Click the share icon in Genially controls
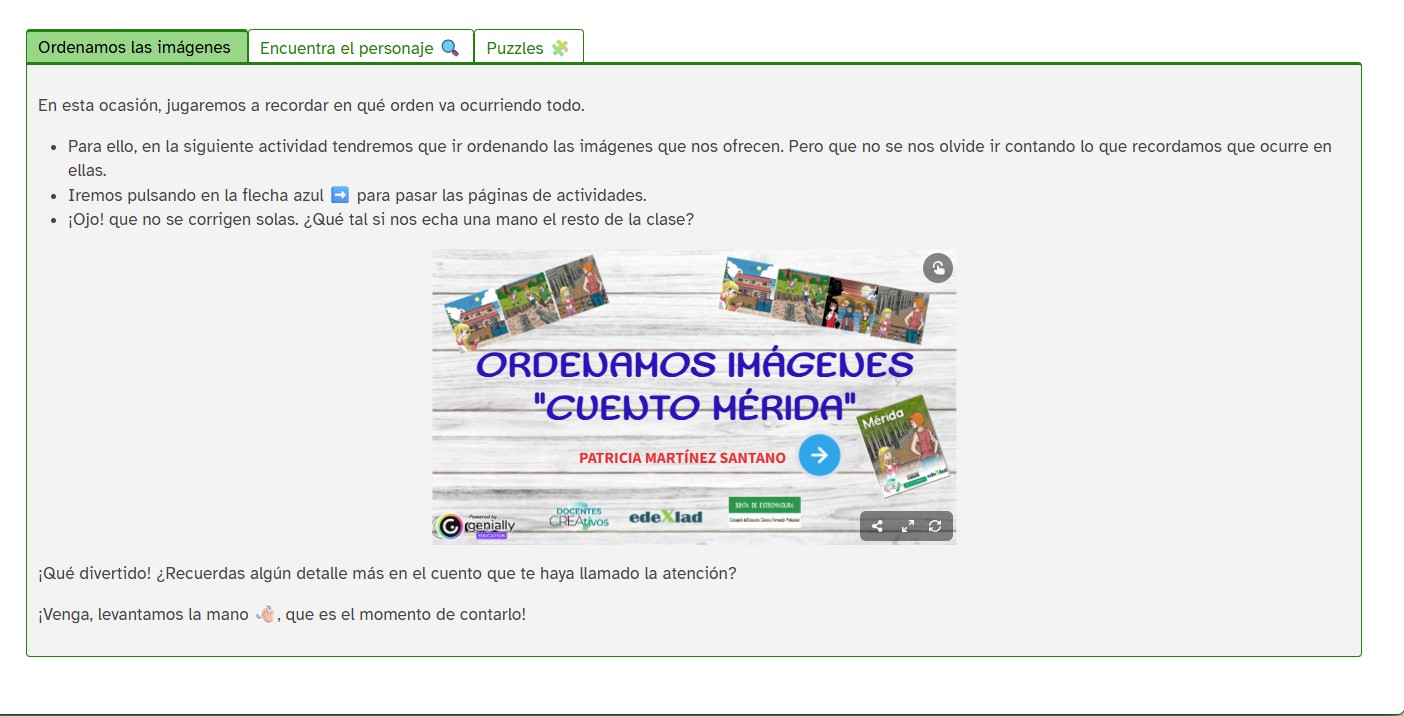The image size is (1404, 716). coord(877,526)
